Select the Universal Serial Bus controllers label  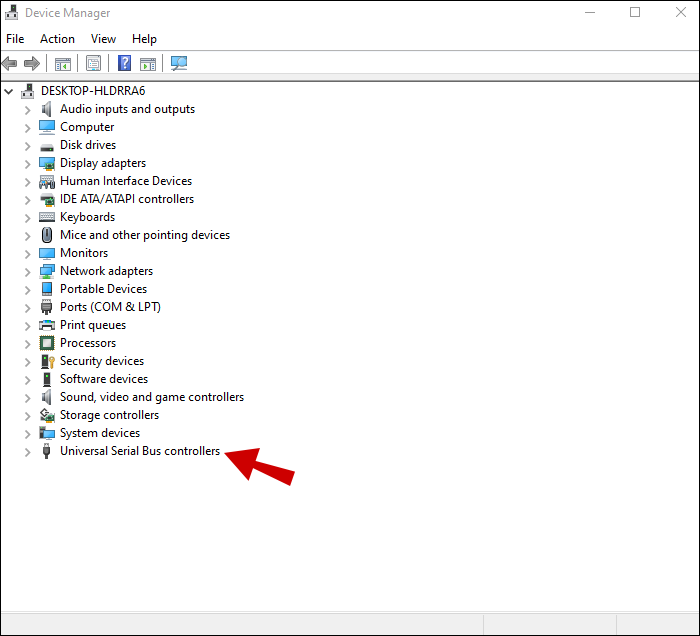[x=140, y=451]
